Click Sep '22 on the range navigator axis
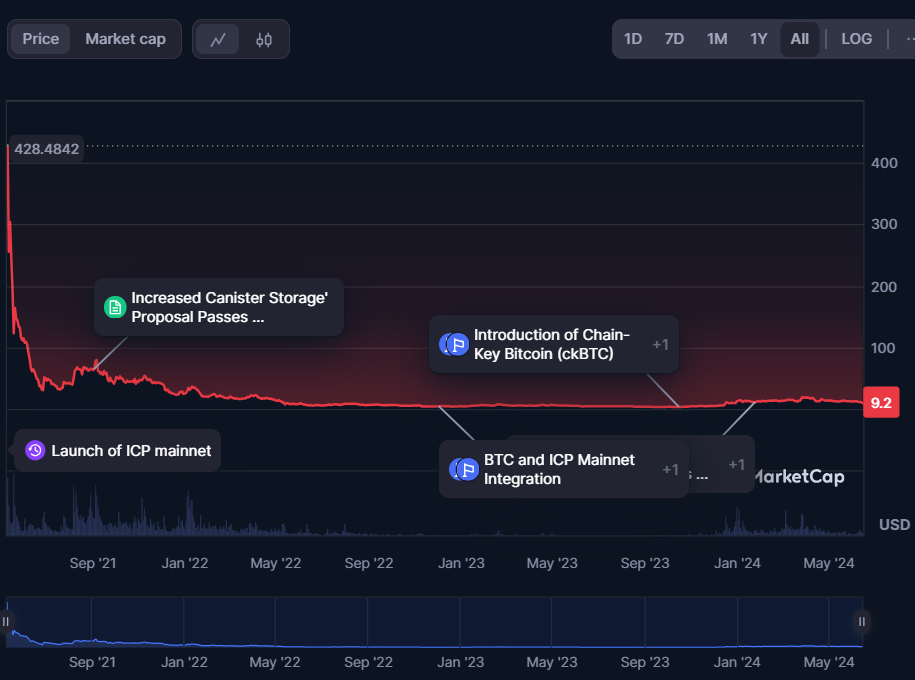Image resolution: width=915 pixels, height=680 pixels. [x=368, y=662]
